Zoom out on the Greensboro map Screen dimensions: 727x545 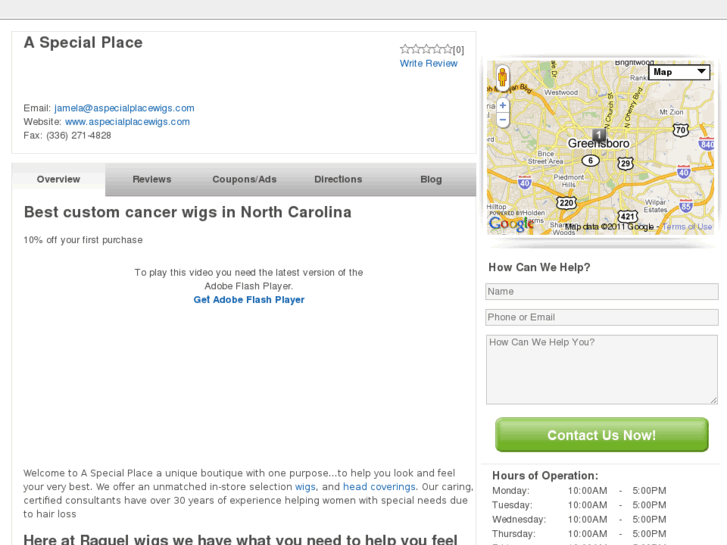pos(502,119)
